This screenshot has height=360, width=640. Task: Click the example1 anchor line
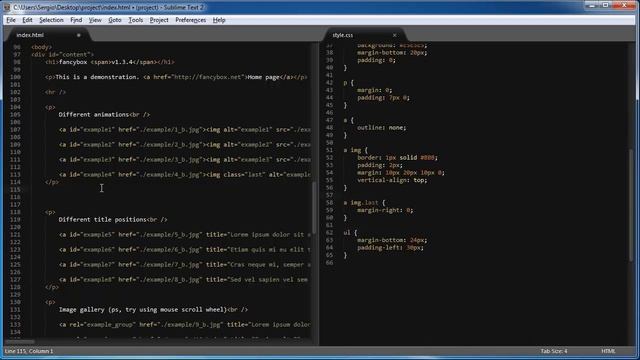coord(184,130)
